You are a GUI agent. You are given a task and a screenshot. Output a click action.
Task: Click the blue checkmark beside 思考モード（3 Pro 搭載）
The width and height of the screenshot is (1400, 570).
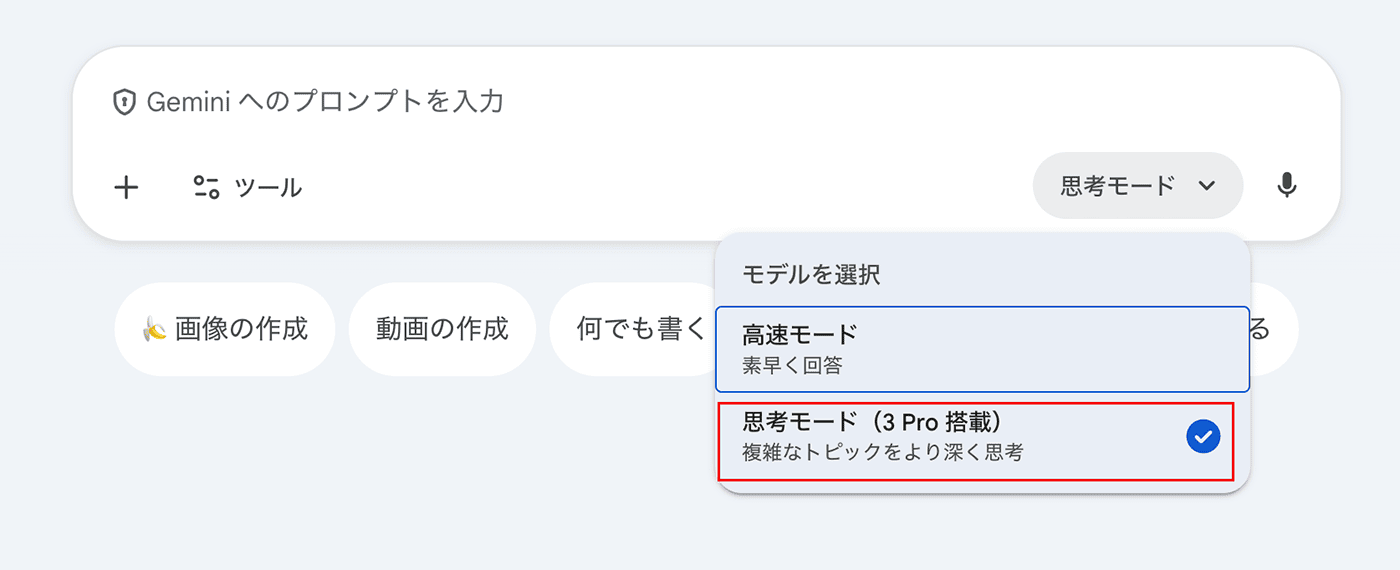pos(1203,437)
